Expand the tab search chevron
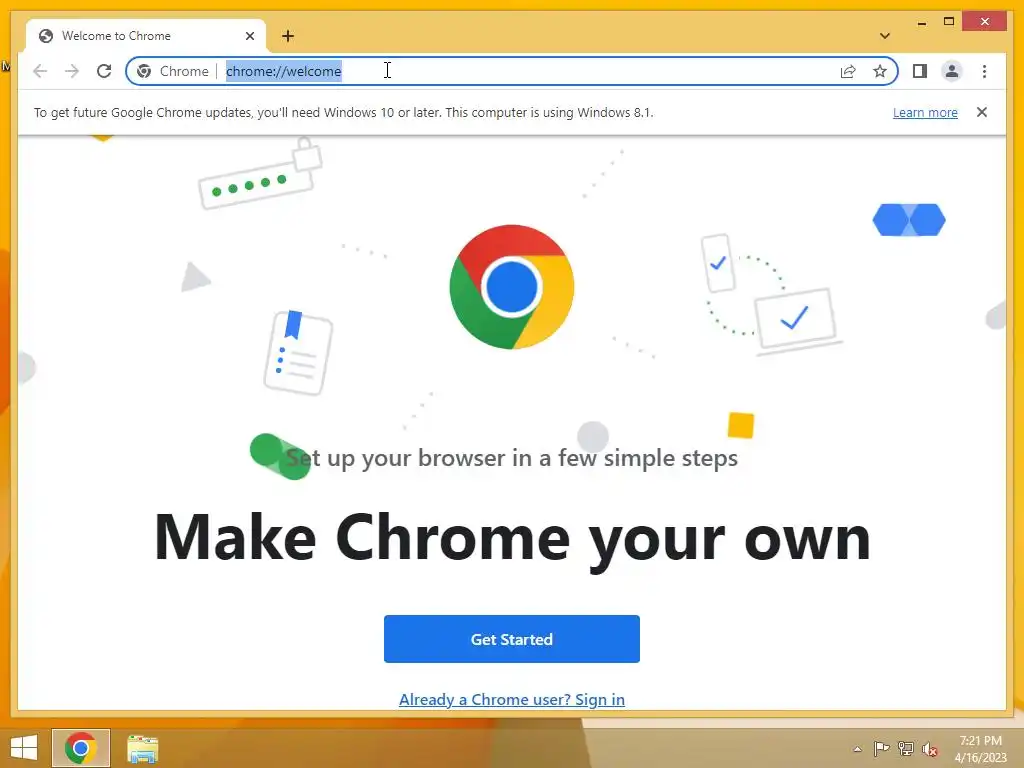The width and height of the screenshot is (1024, 768). click(885, 36)
